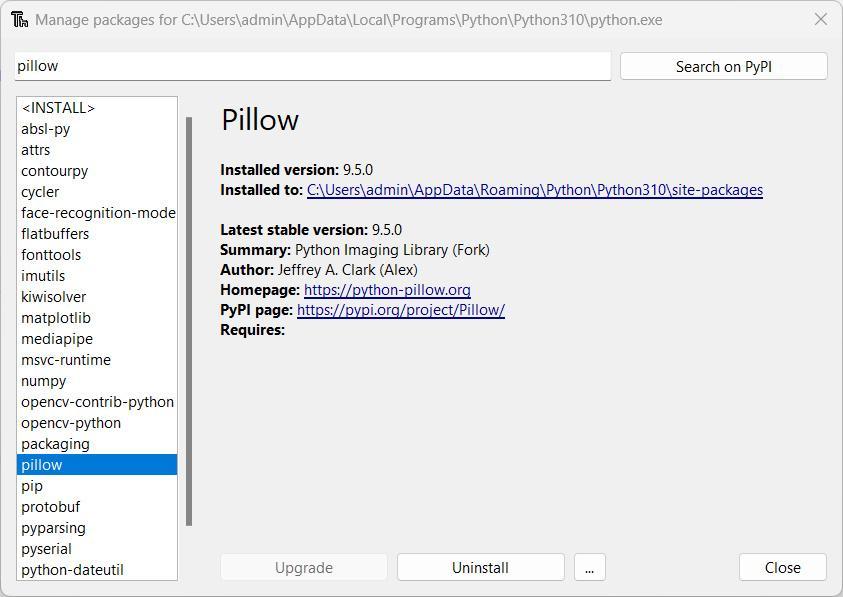Select protobuf in the package list
The height and width of the screenshot is (597, 843).
tap(50, 507)
